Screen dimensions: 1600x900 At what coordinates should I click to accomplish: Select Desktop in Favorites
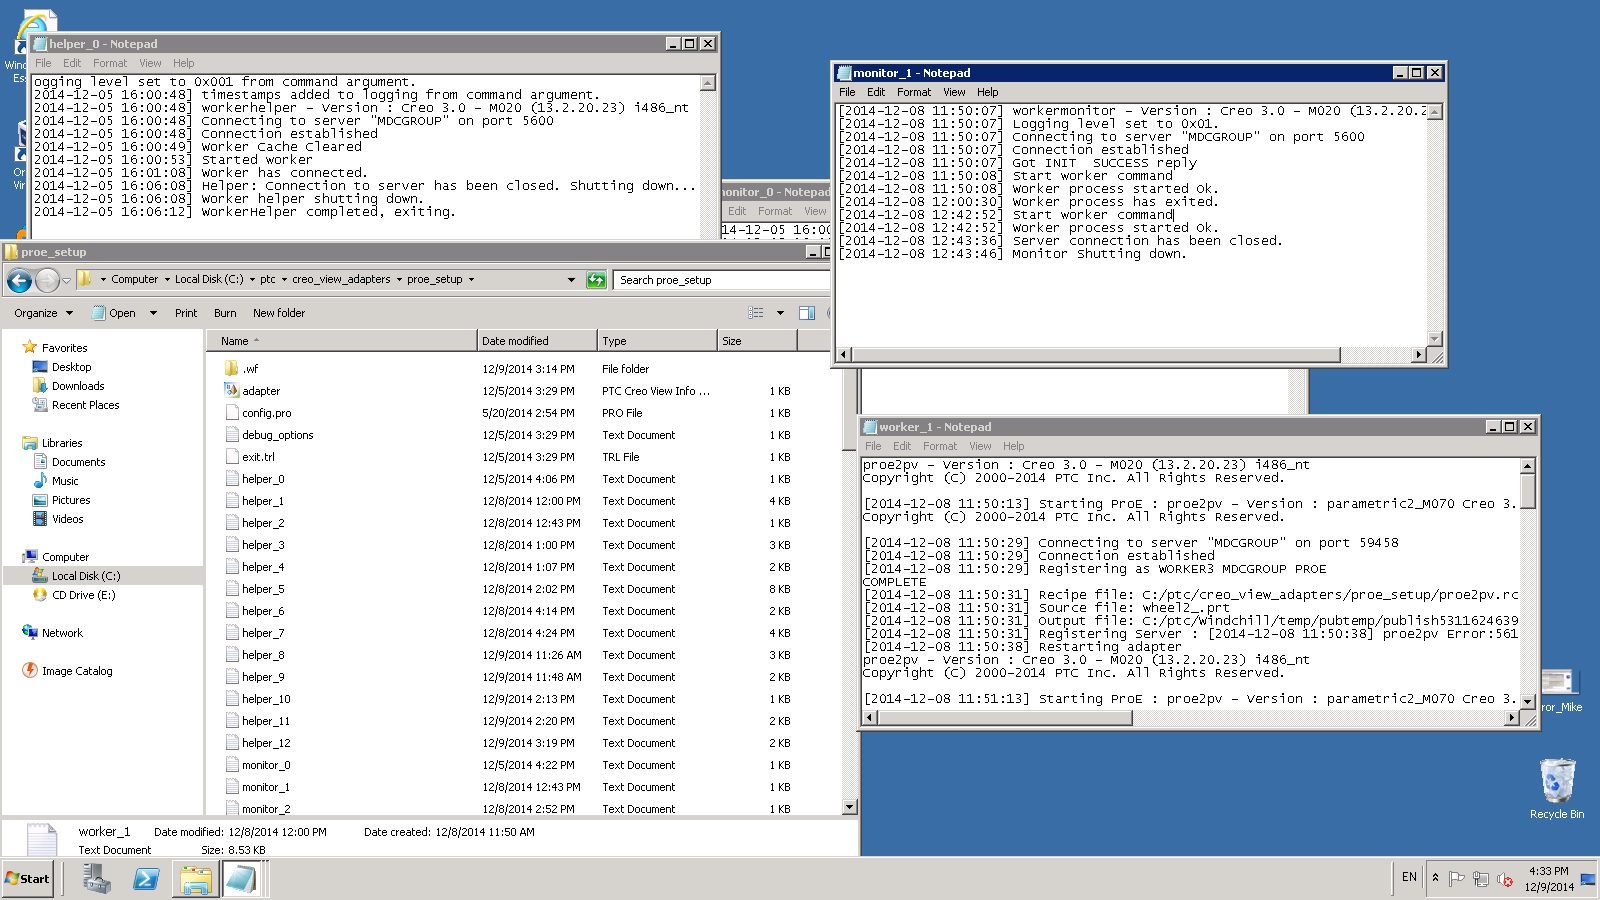coord(71,367)
